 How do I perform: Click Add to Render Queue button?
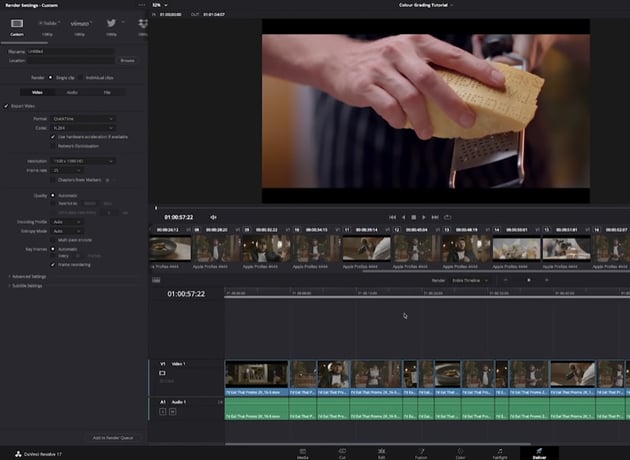coord(113,438)
